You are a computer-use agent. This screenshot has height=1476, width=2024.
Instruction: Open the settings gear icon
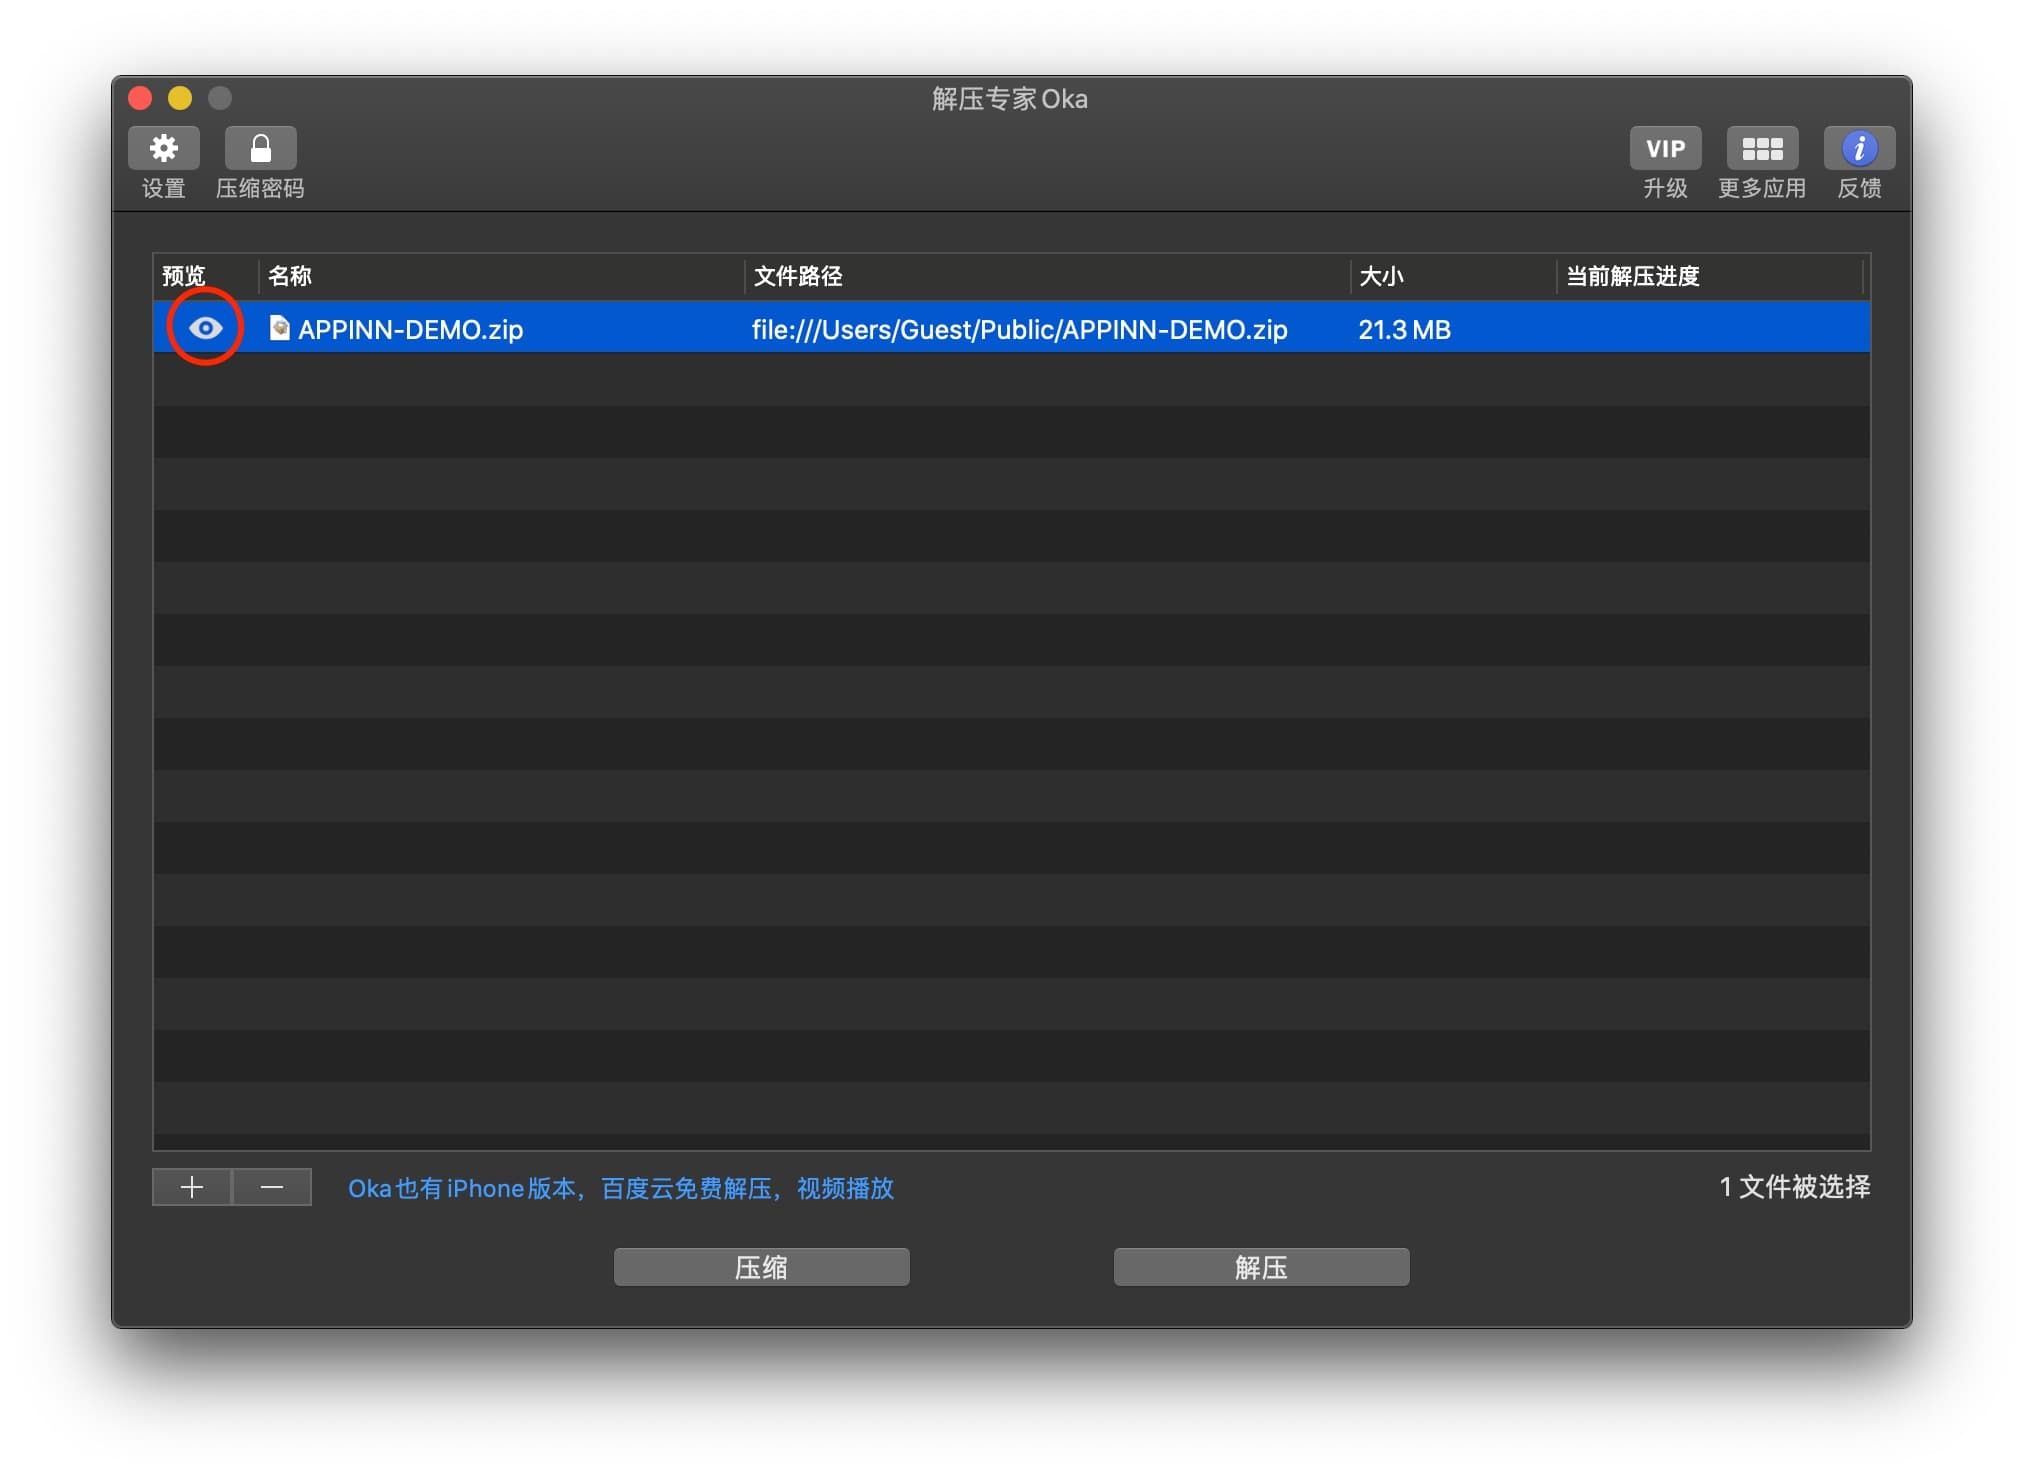(x=164, y=148)
